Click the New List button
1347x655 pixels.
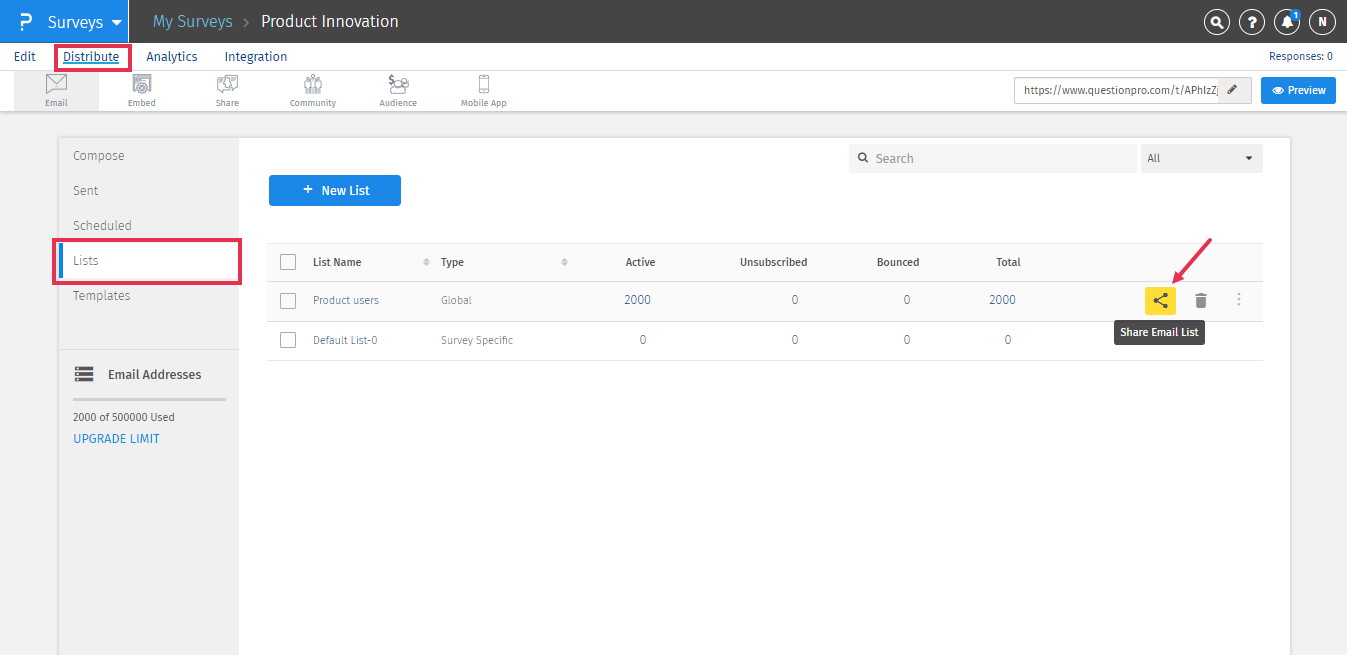[335, 190]
